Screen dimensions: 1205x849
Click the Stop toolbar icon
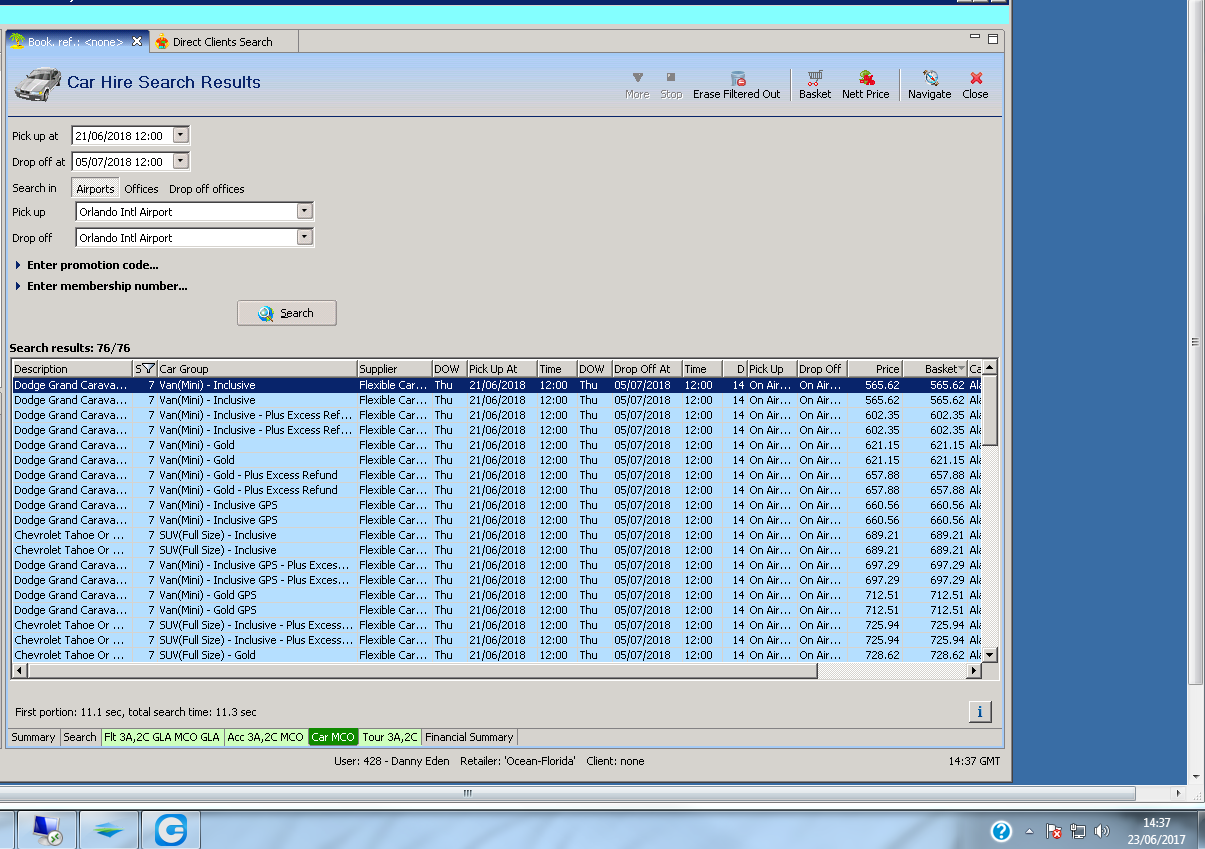(671, 85)
